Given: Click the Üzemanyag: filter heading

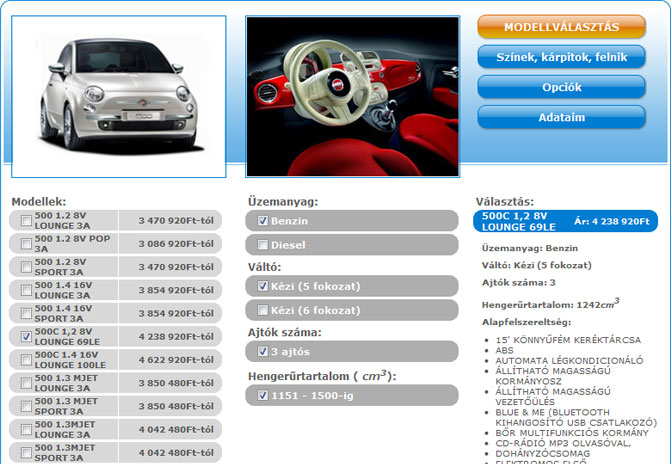Looking at the screenshot, I should click(283, 202).
